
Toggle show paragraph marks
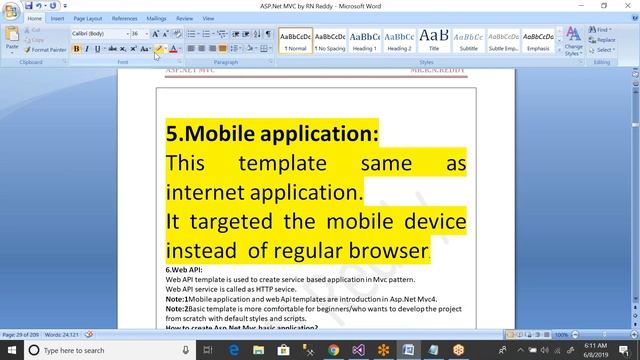coord(268,34)
